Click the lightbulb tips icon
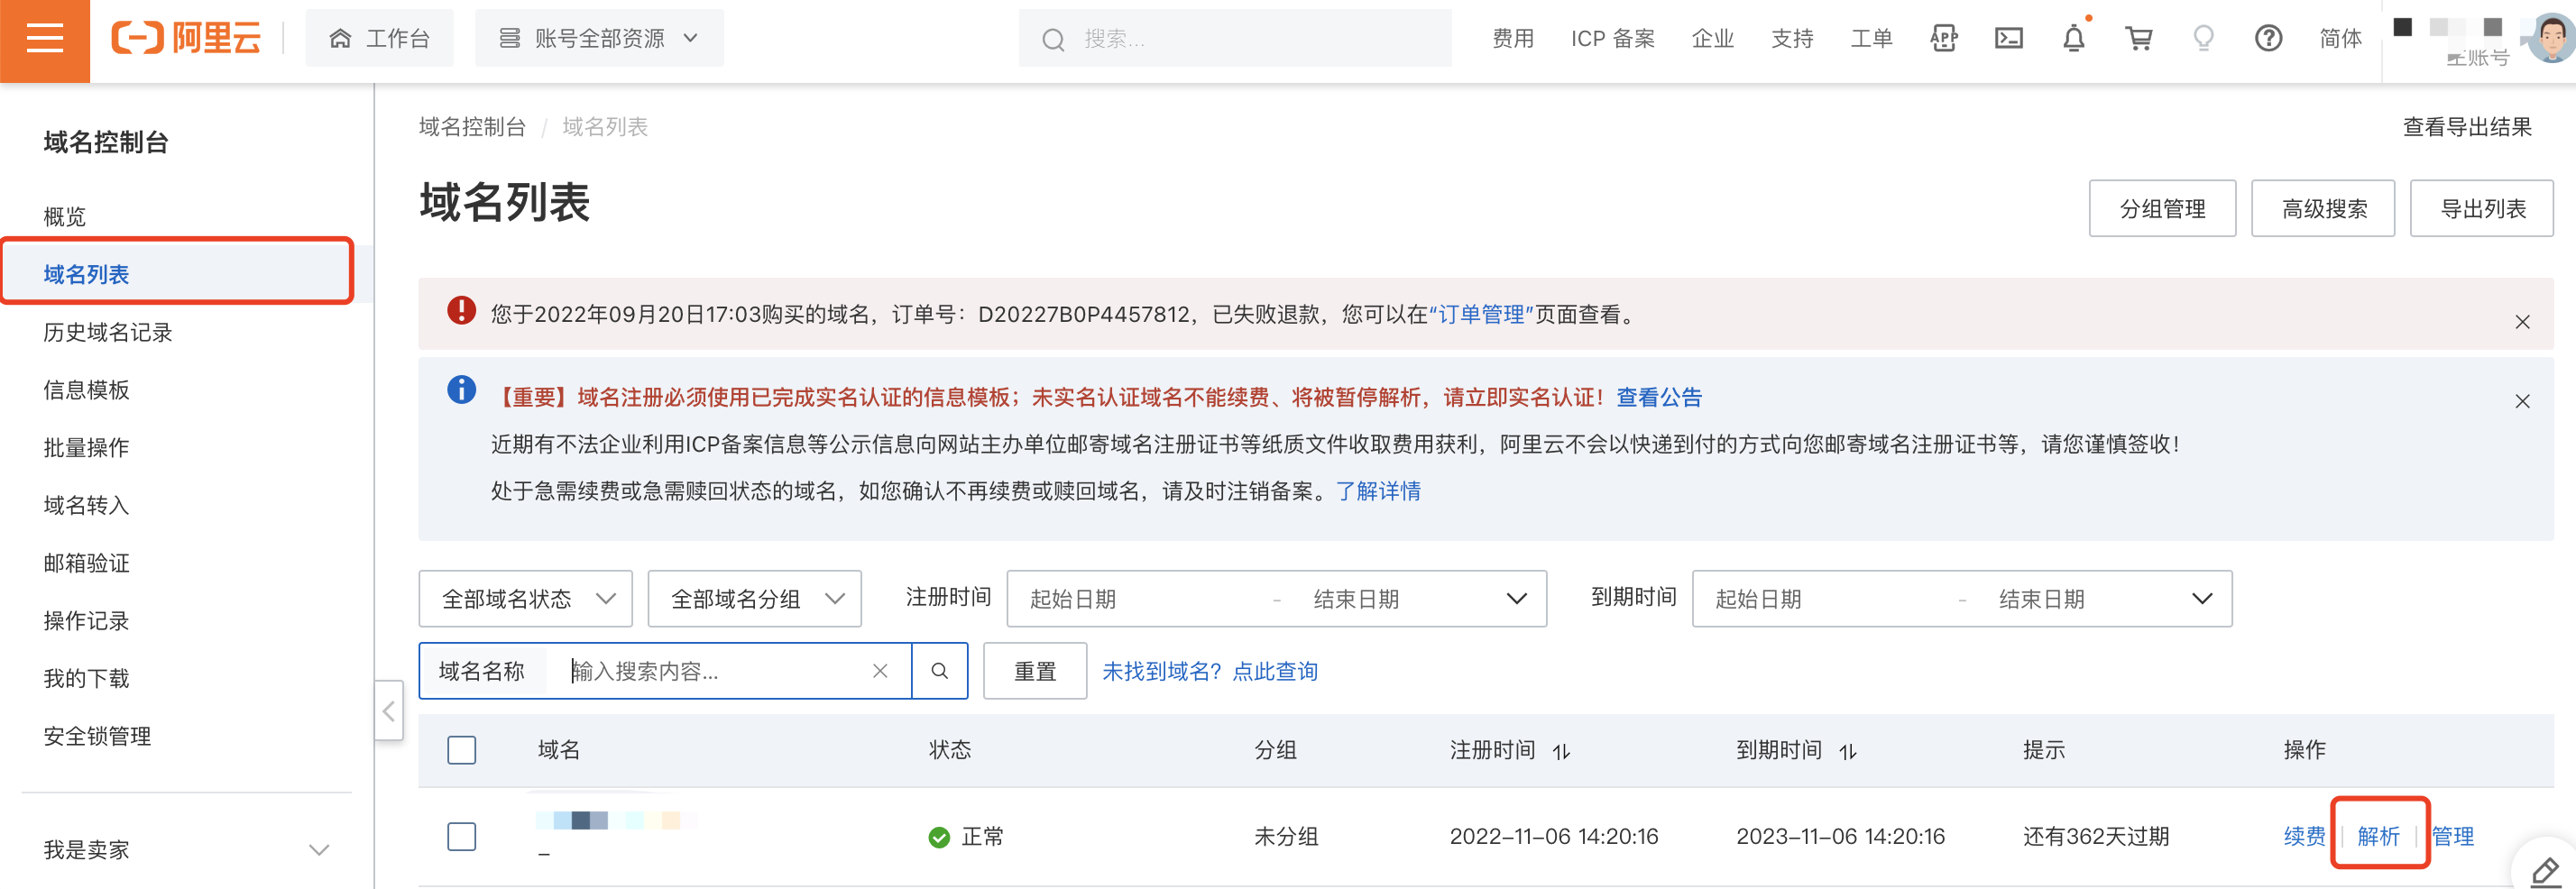2576x889 pixels. pyautogui.click(x=2203, y=39)
